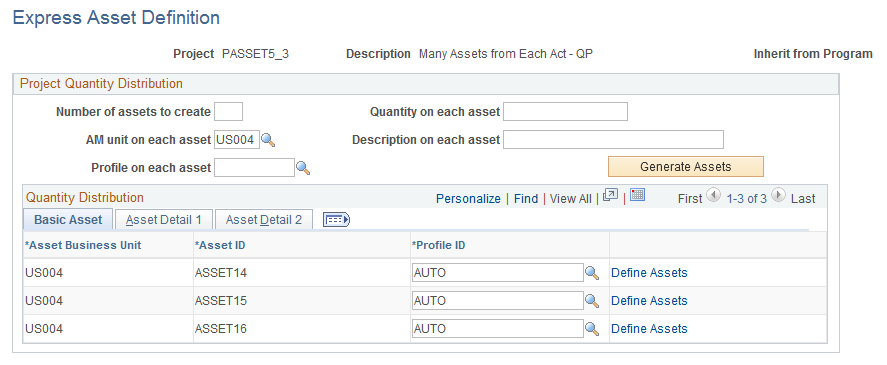887x365 pixels.
Task: Click the View All link
Action: tap(571, 199)
